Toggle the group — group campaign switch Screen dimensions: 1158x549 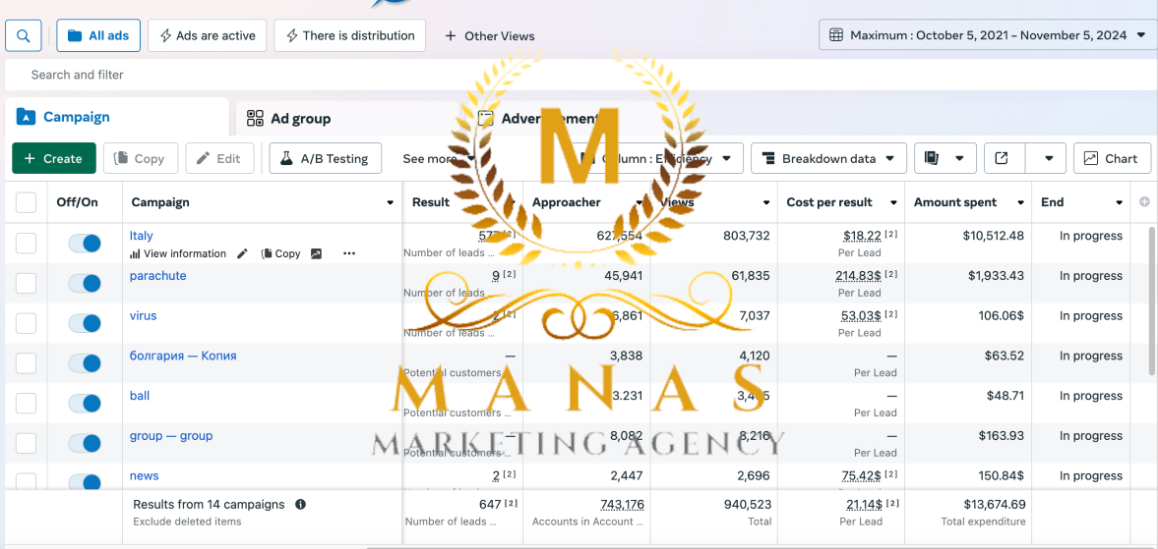tap(84, 443)
